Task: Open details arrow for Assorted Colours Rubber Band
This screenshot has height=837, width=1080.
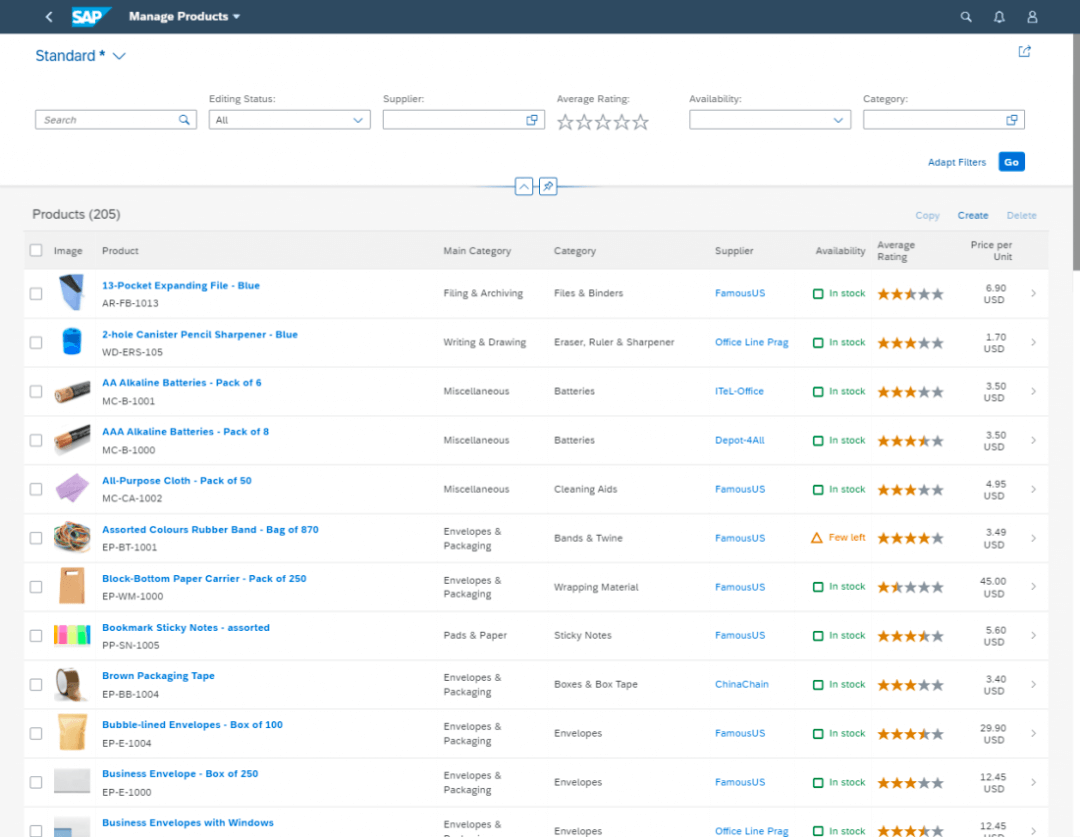Action: 1033,538
